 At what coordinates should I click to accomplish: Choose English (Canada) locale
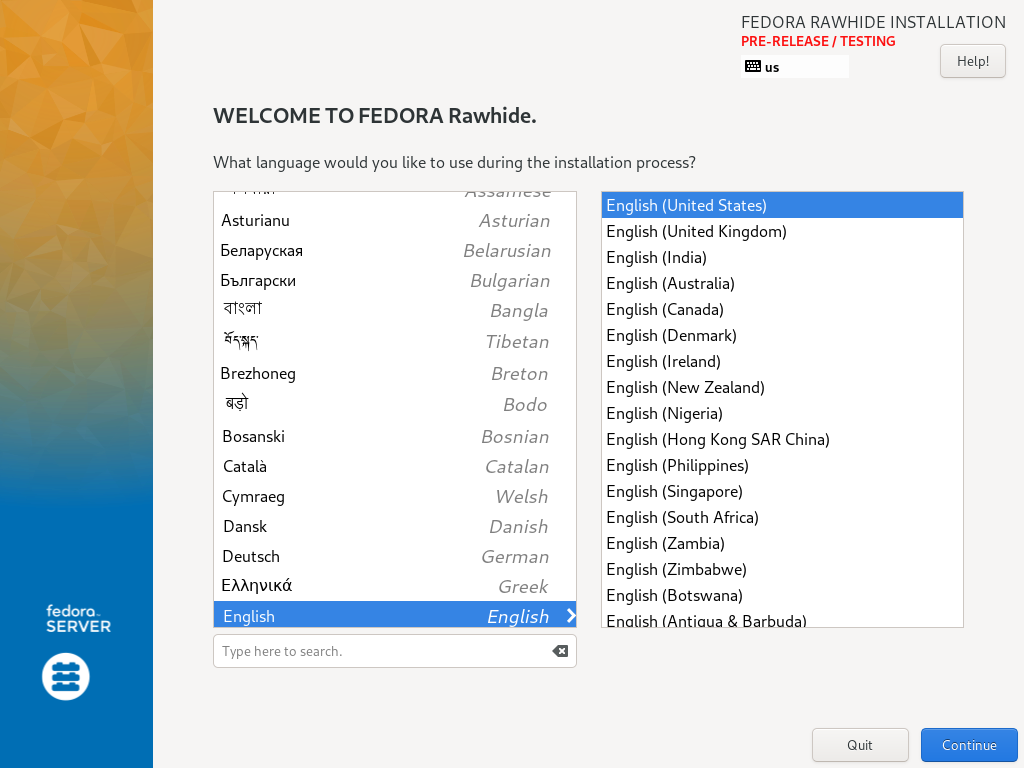click(x=782, y=310)
